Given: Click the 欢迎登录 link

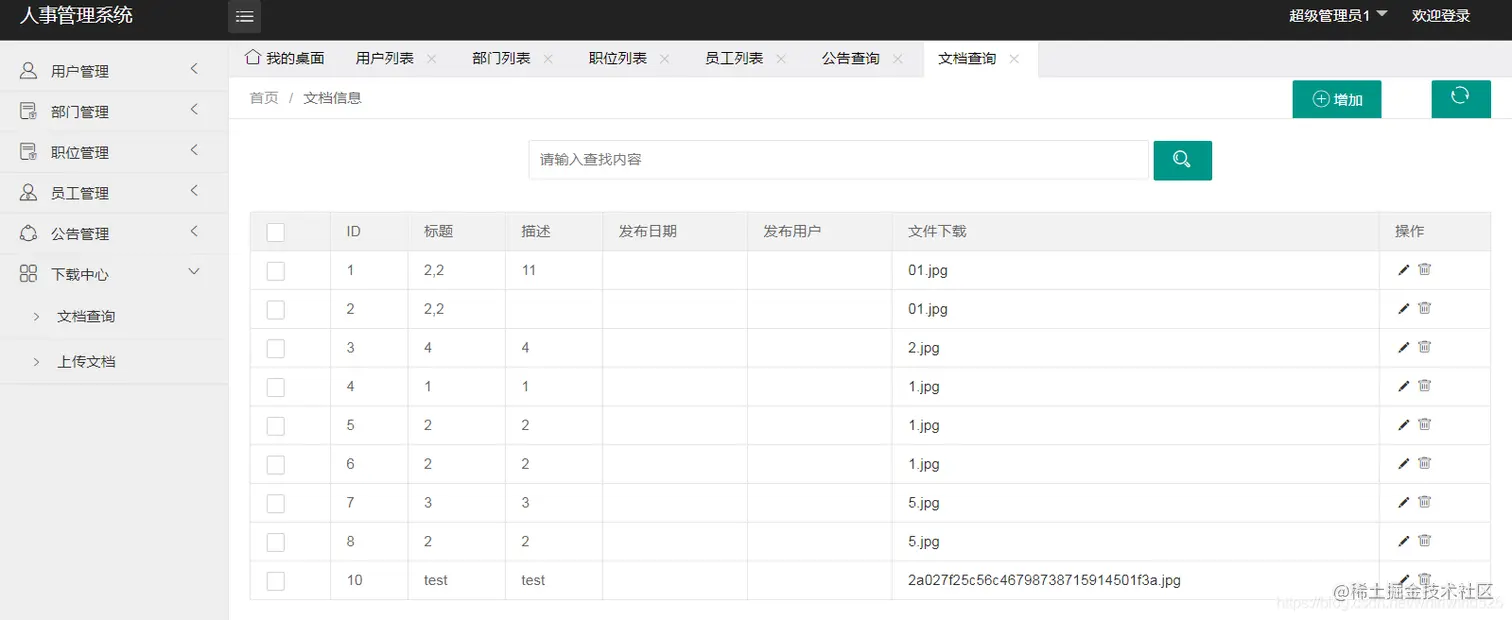Looking at the screenshot, I should (1441, 16).
